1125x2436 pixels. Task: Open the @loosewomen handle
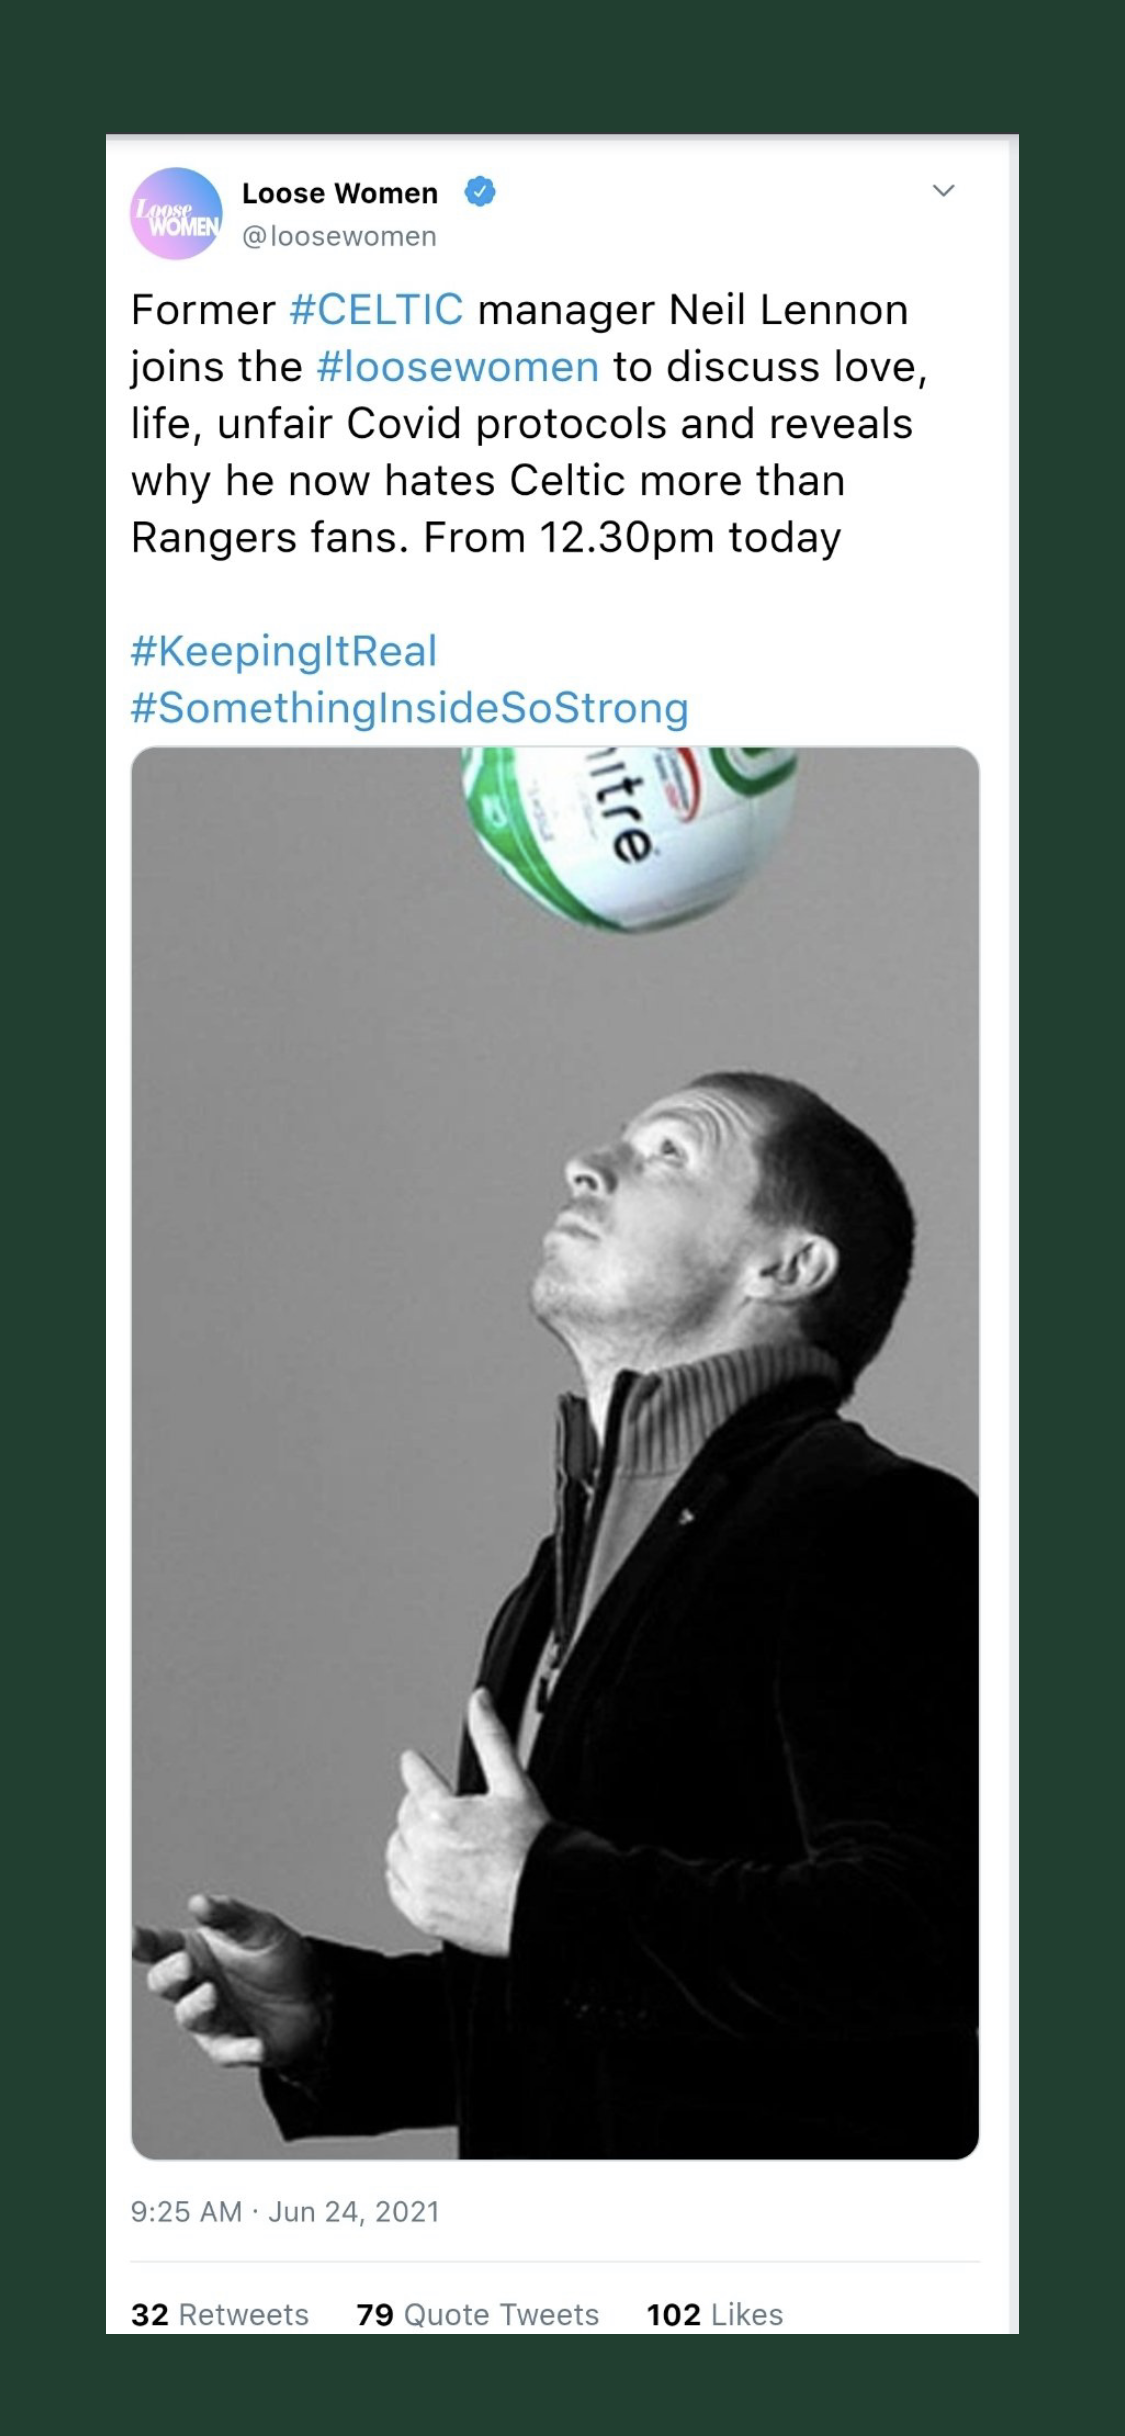[x=339, y=236]
